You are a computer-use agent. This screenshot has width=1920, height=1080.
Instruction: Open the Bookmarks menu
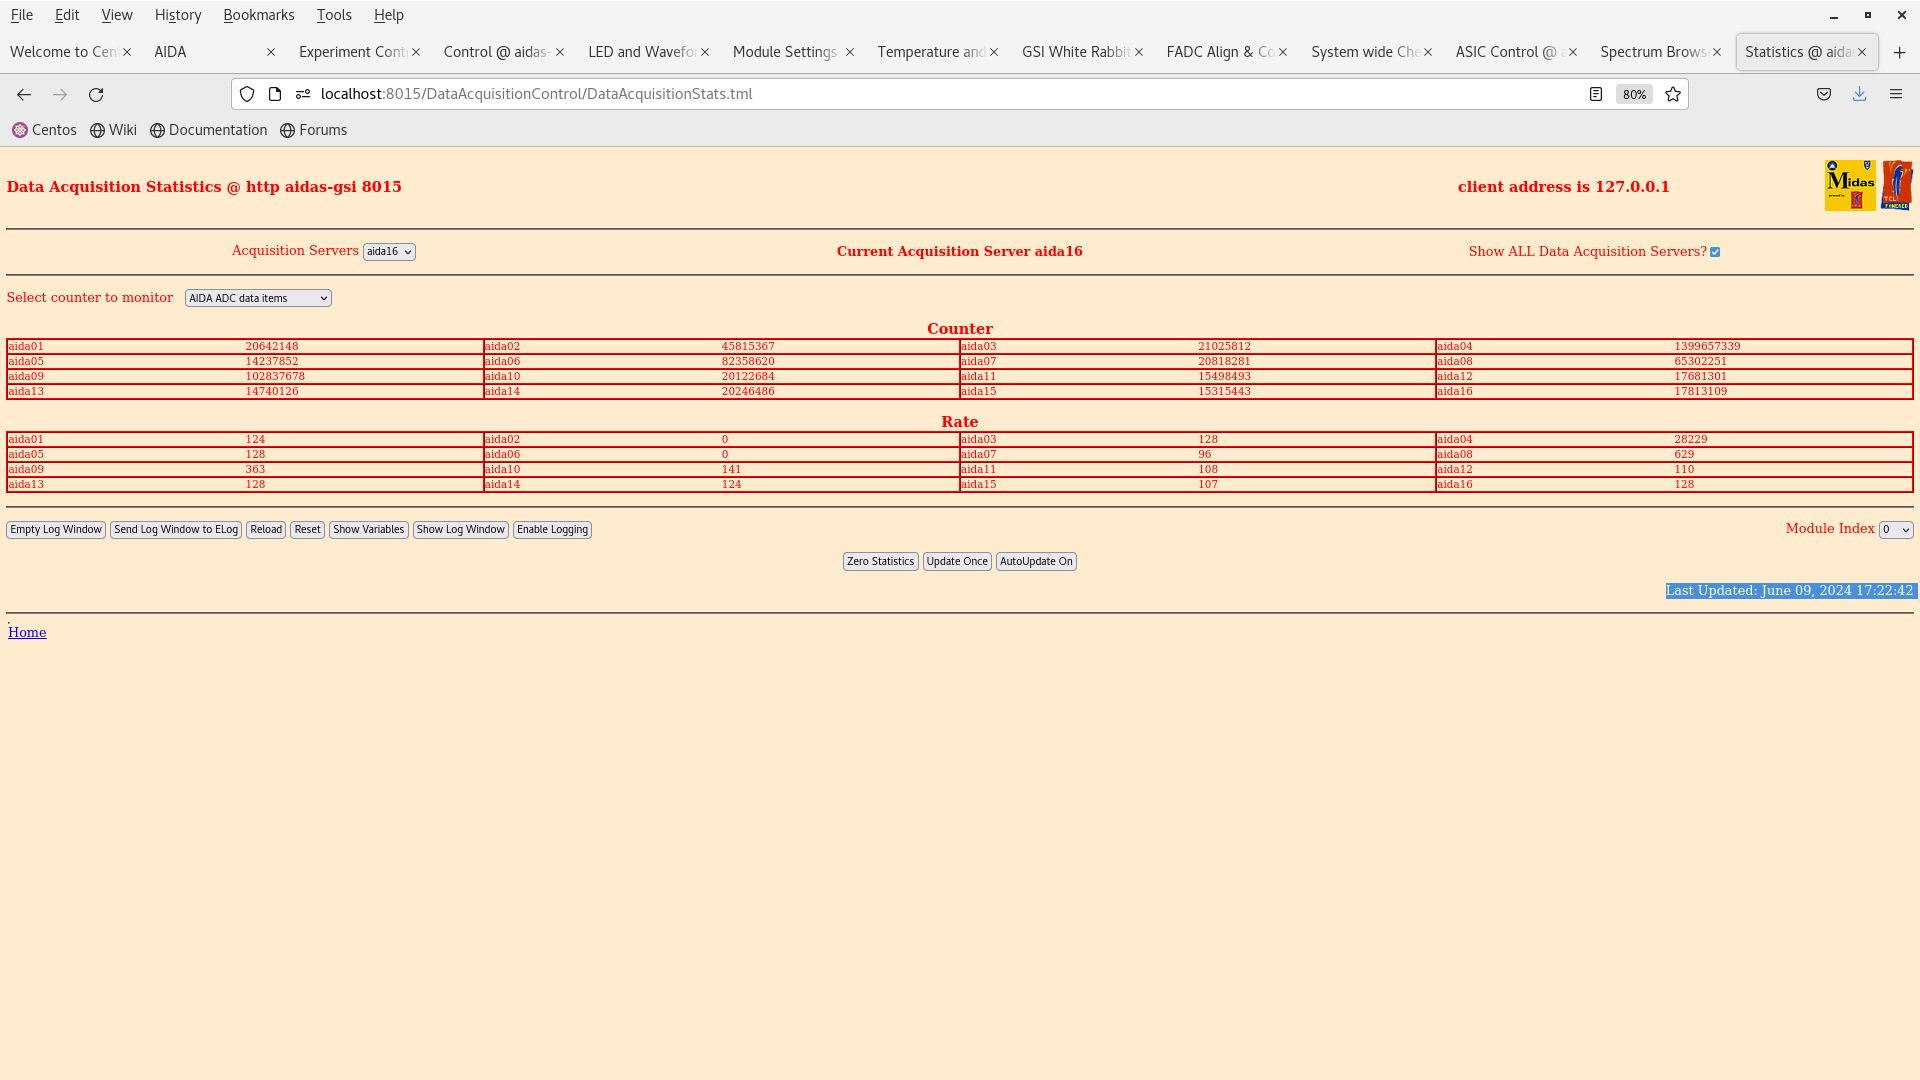coord(258,15)
